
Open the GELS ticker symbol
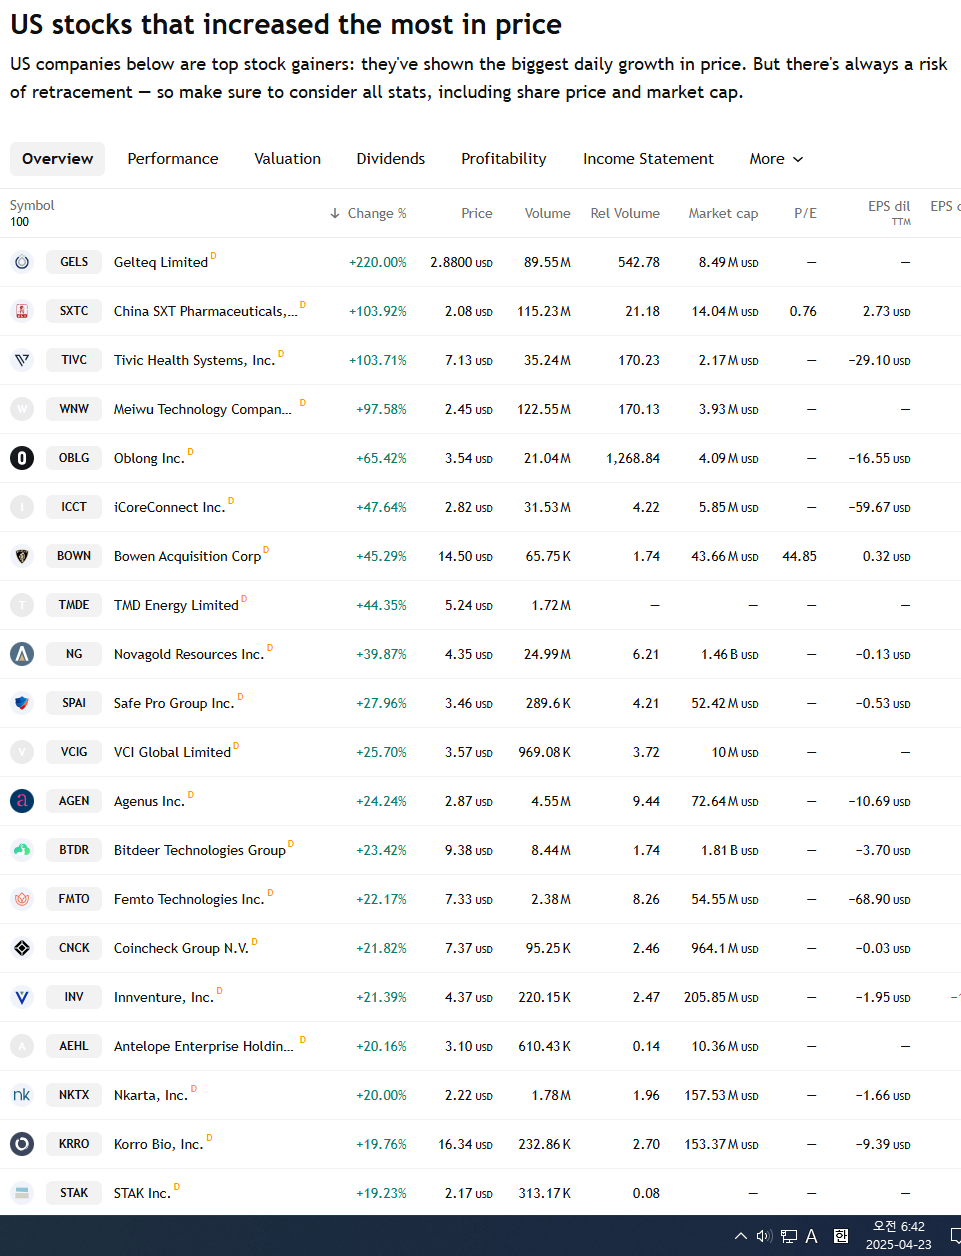pos(74,262)
